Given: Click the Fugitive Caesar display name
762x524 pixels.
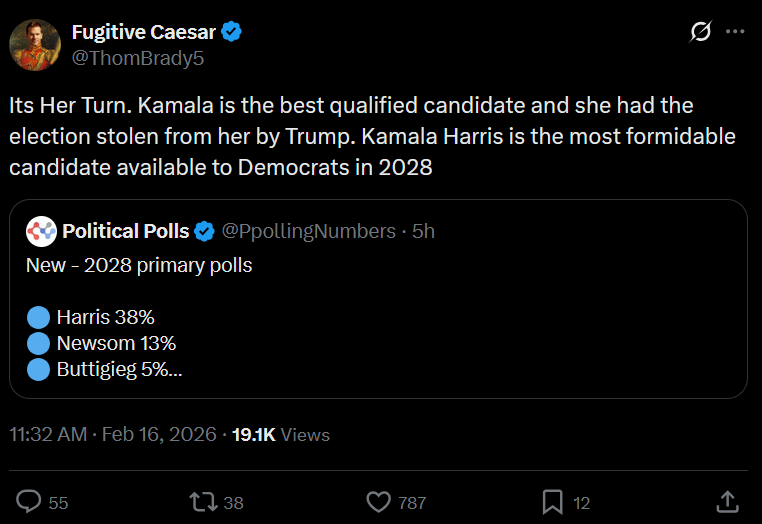Looking at the screenshot, I should [143, 32].
